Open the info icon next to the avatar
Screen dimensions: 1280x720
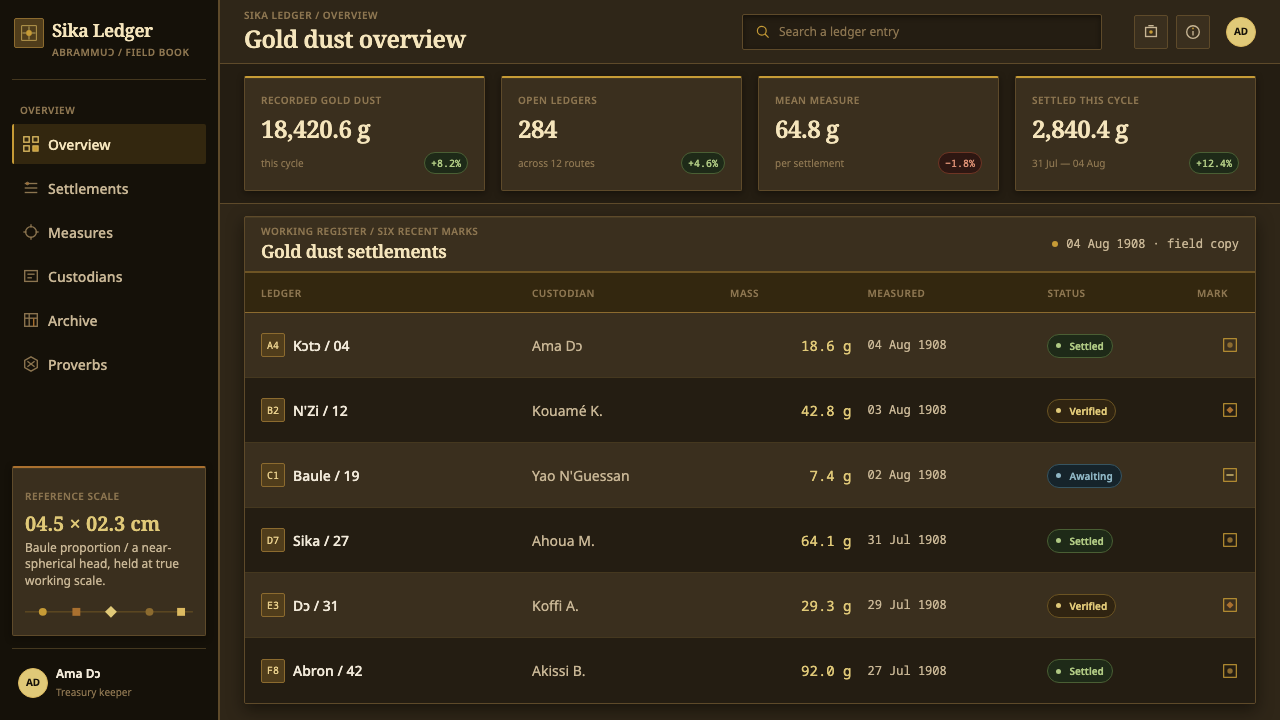[1193, 32]
